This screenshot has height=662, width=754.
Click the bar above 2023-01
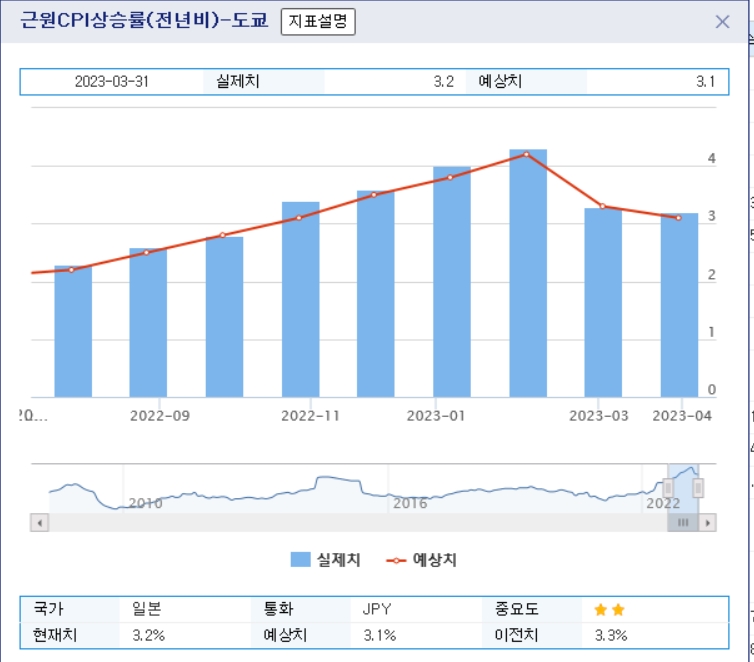[452, 282]
